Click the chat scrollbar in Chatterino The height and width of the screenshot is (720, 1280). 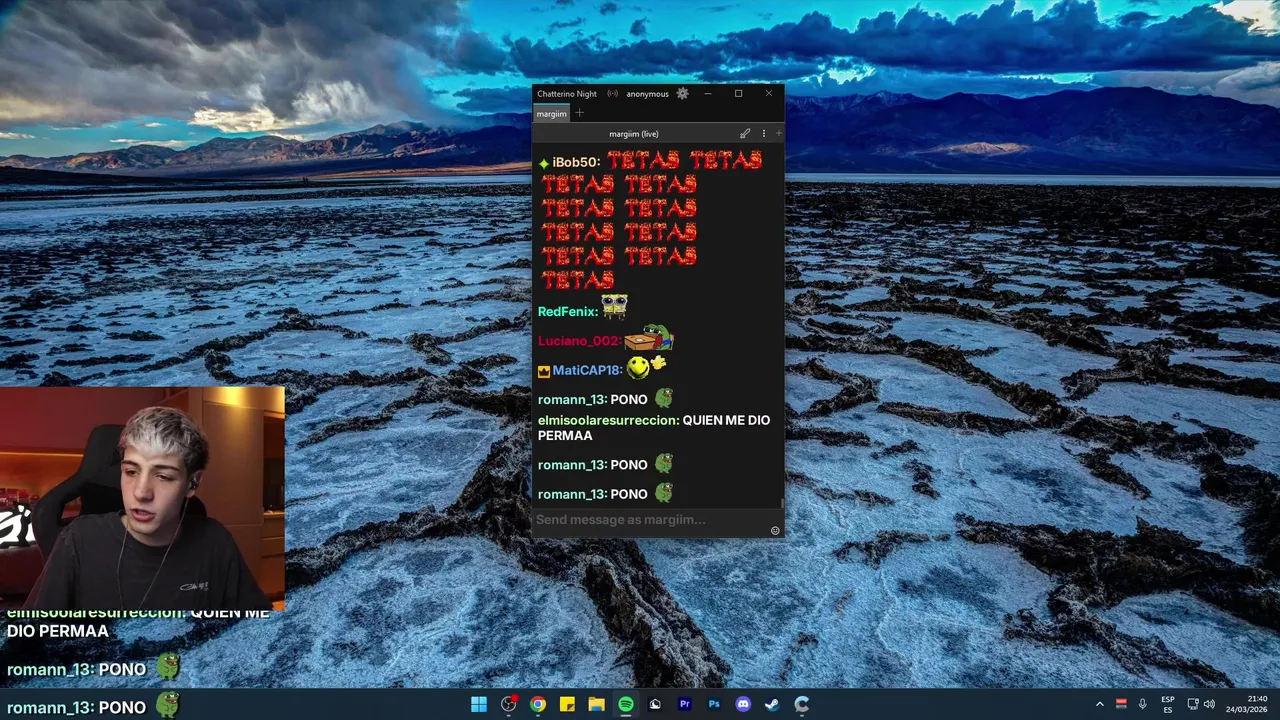782,503
